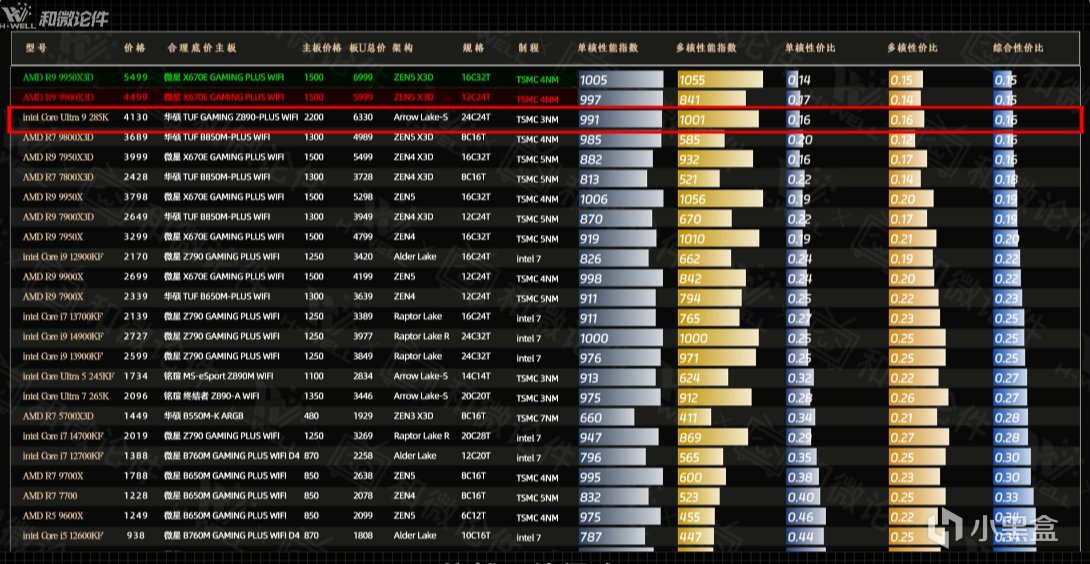The image size is (1090, 564).
Task: Select the 主板价格 column header
Action: [322, 48]
